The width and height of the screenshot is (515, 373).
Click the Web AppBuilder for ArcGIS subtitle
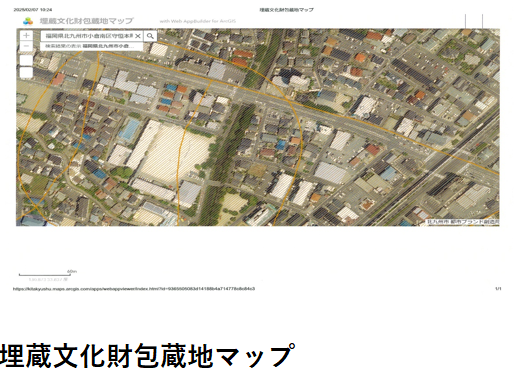pos(198,21)
